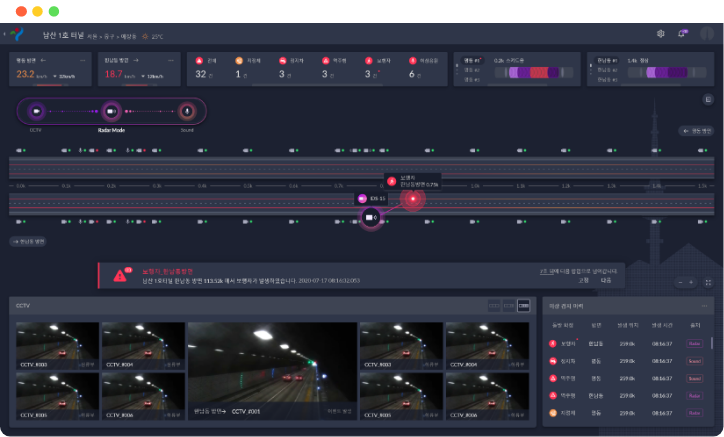Select the 한남동 #3 radar tab
This screenshot has width=724, height=437.
click(607, 80)
